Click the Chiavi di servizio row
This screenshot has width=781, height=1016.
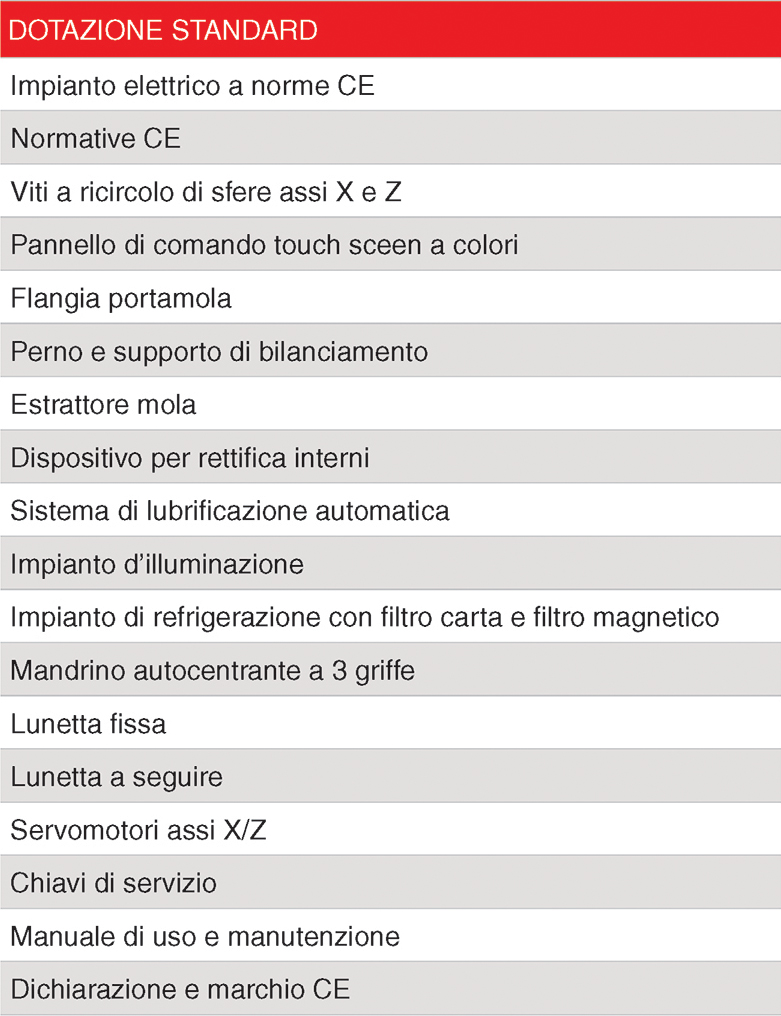pos(390,881)
